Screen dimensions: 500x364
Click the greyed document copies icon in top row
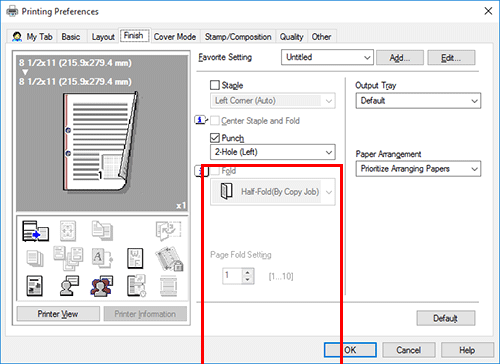[102, 230]
